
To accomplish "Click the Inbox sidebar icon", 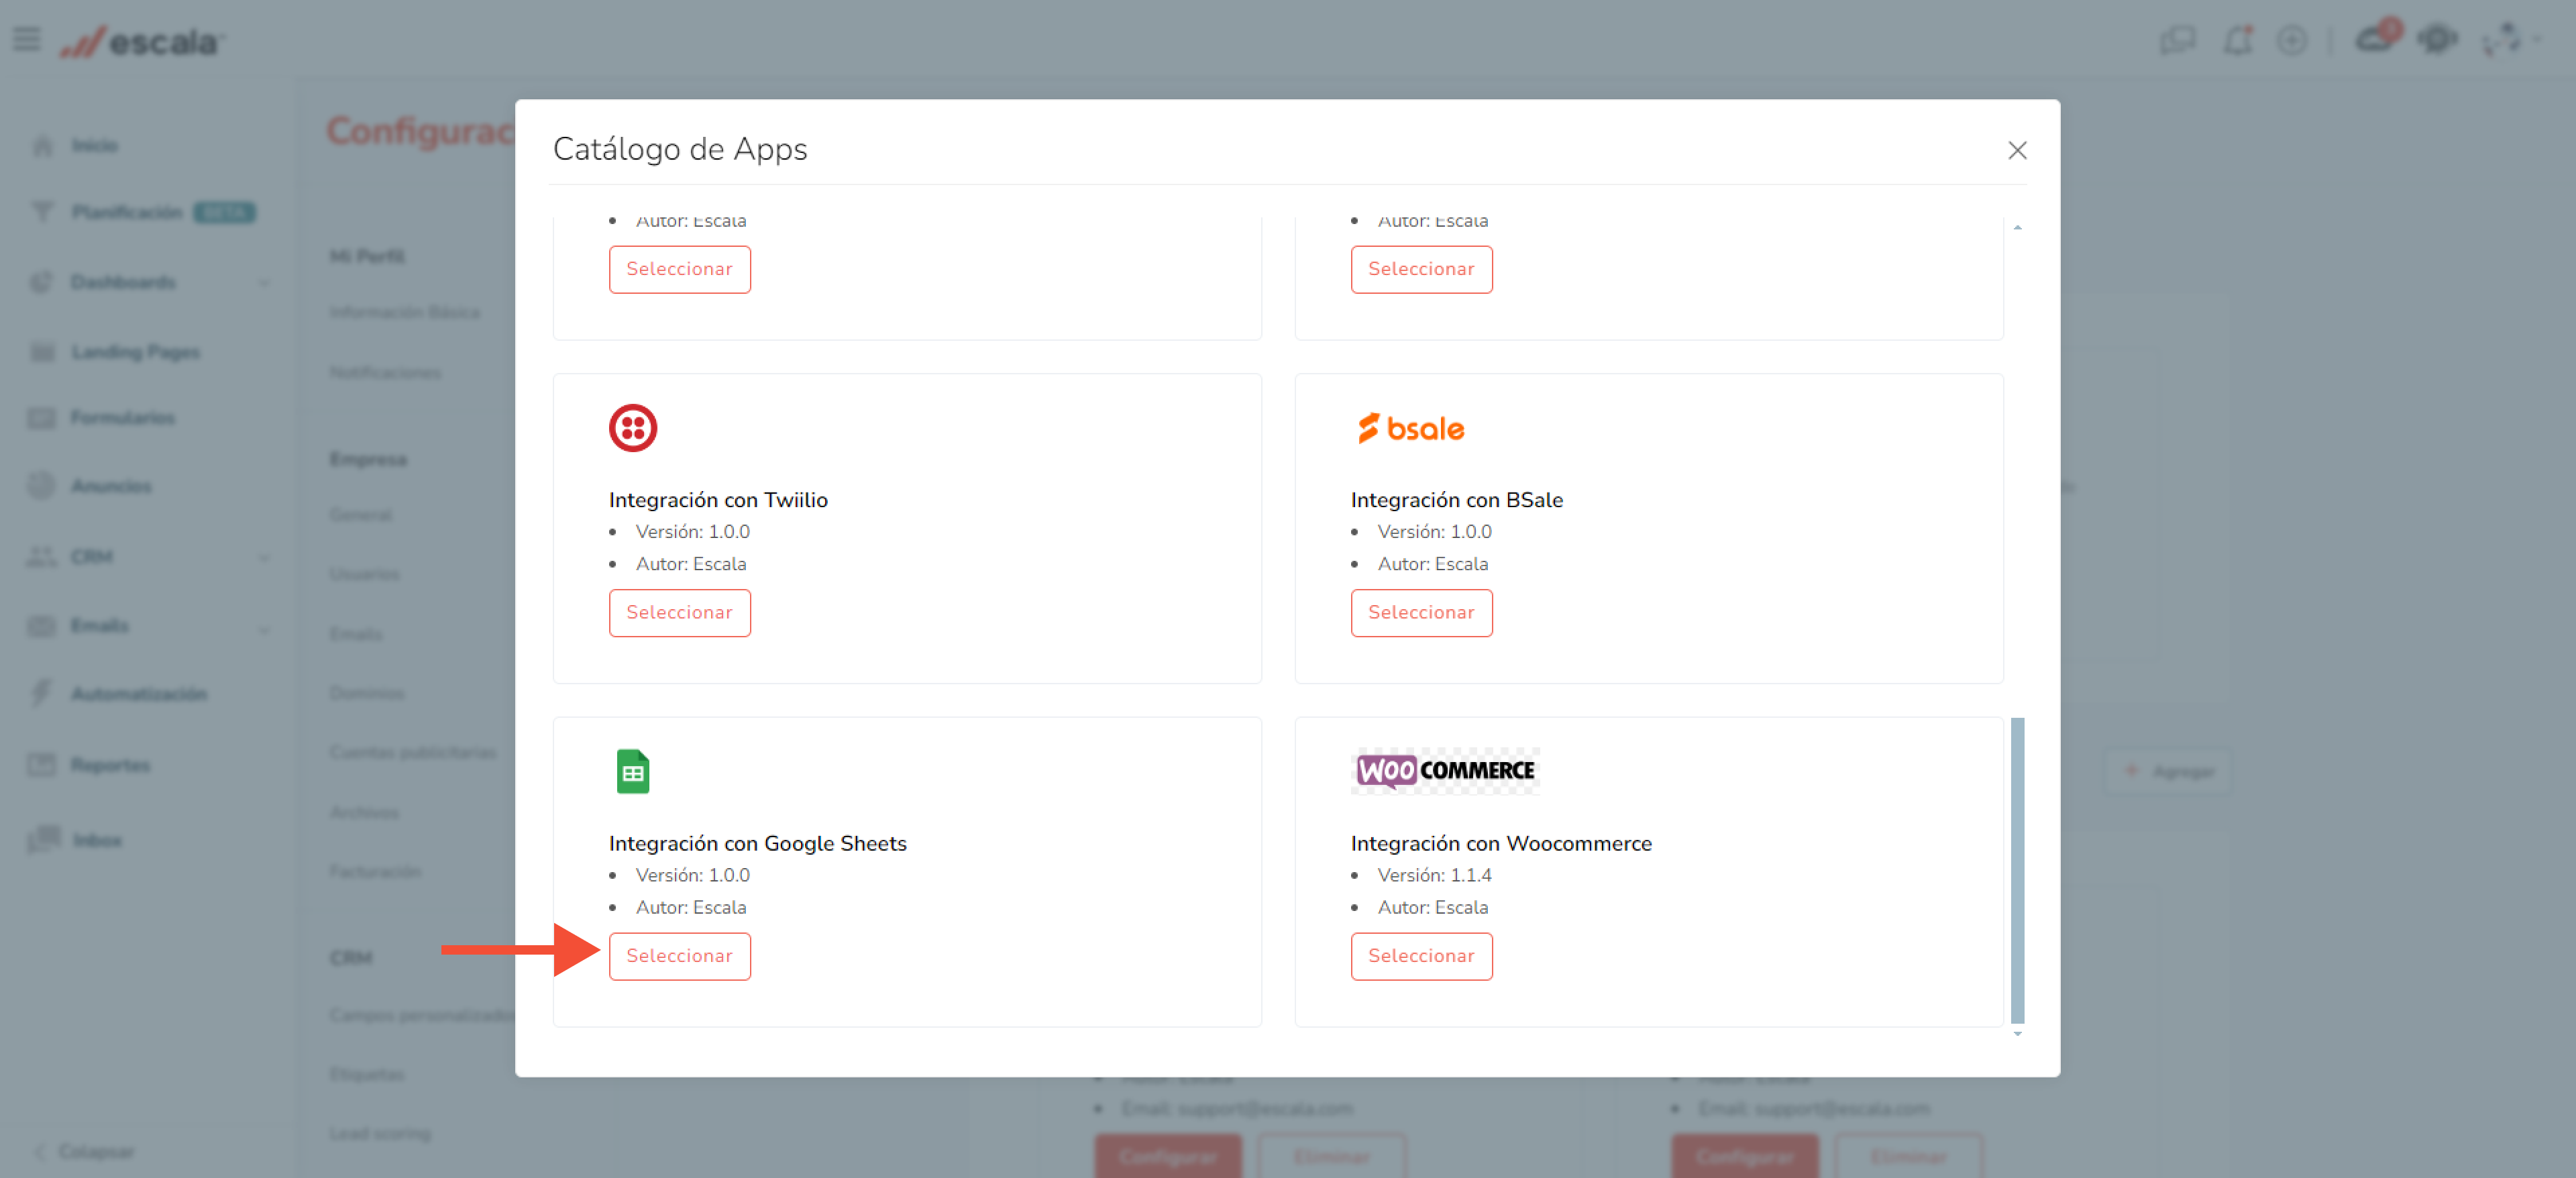I will click(43, 839).
